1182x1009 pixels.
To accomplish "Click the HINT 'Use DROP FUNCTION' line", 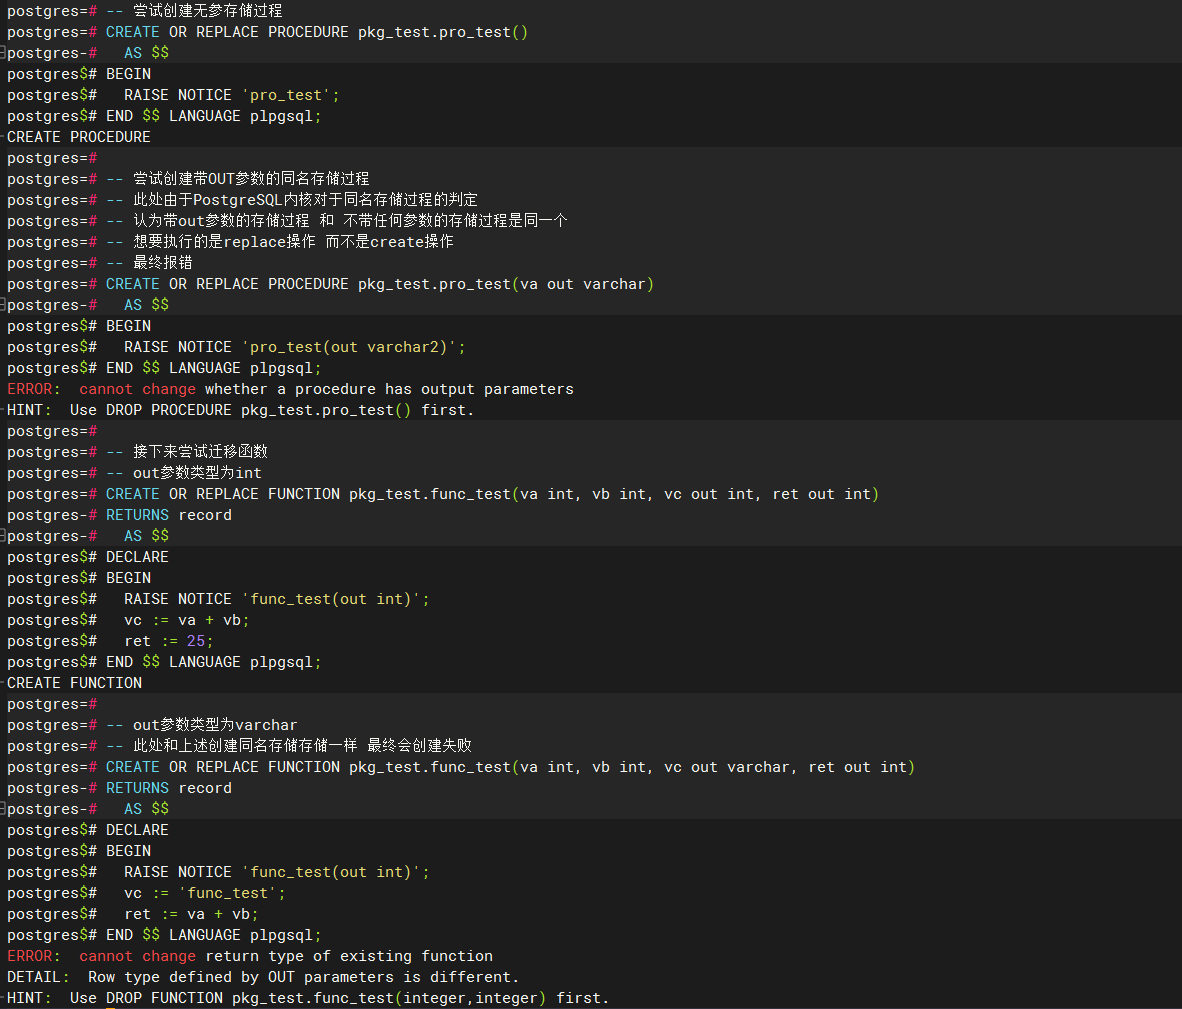I will click(308, 998).
